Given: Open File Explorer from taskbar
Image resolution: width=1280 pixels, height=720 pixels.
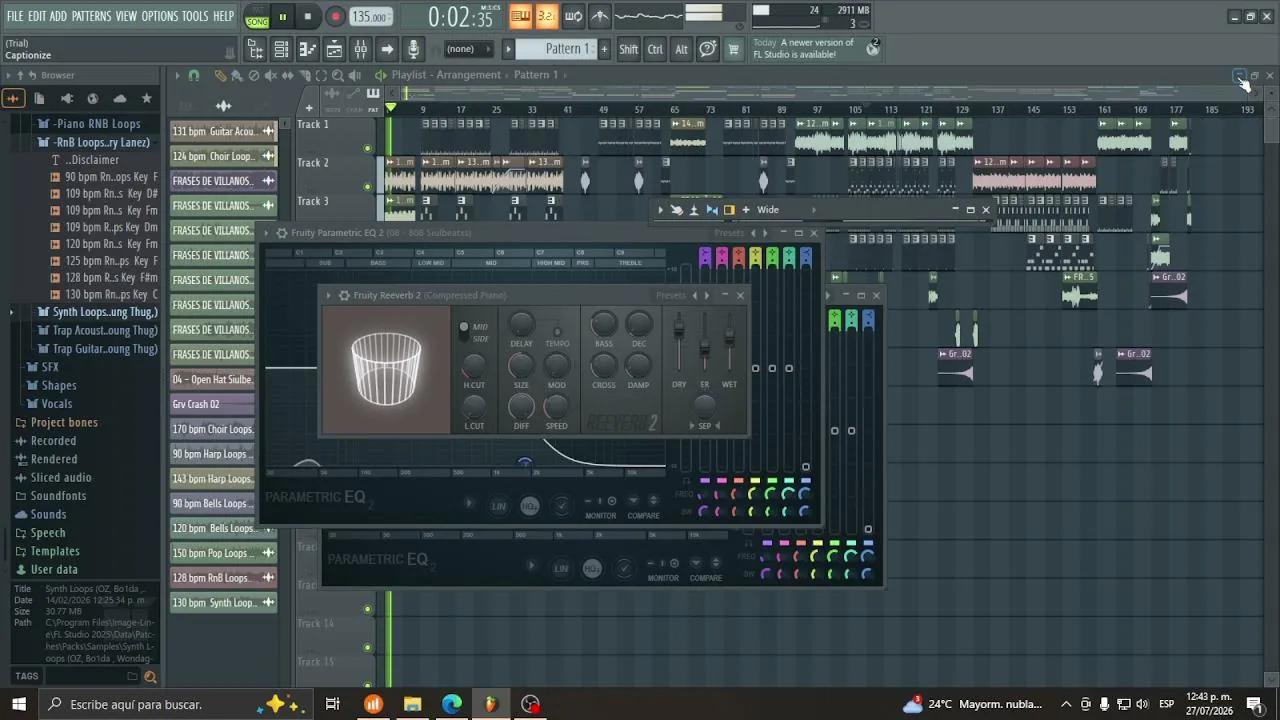Looking at the screenshot, I should pos(412,704).
